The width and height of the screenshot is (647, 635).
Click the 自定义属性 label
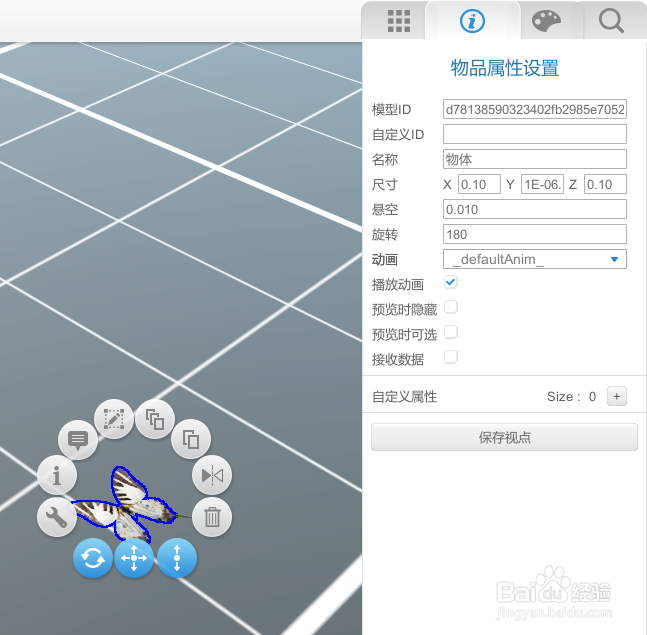[x=404, y=397]
